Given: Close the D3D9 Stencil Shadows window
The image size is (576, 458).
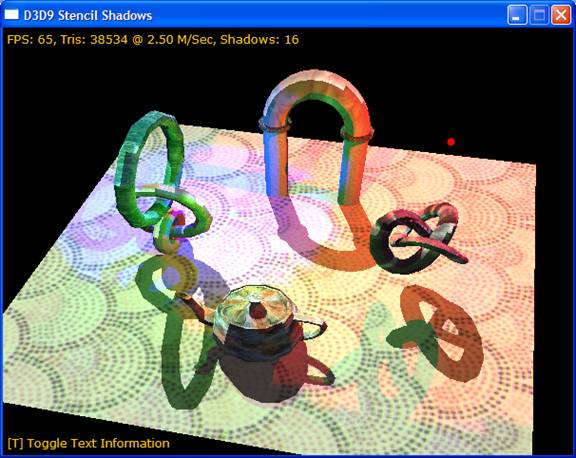Looking at the screenshot, I should click(x=561, y=15).
